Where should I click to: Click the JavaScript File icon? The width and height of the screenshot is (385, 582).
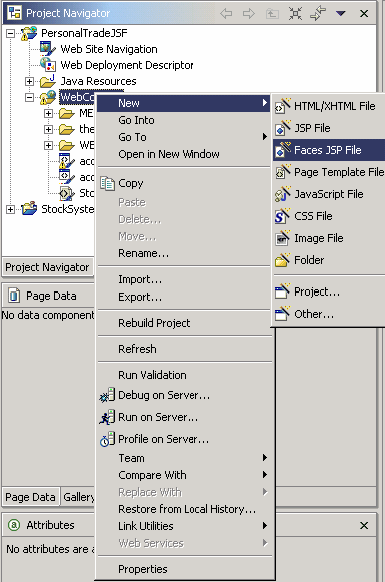(x=283, y=194)
